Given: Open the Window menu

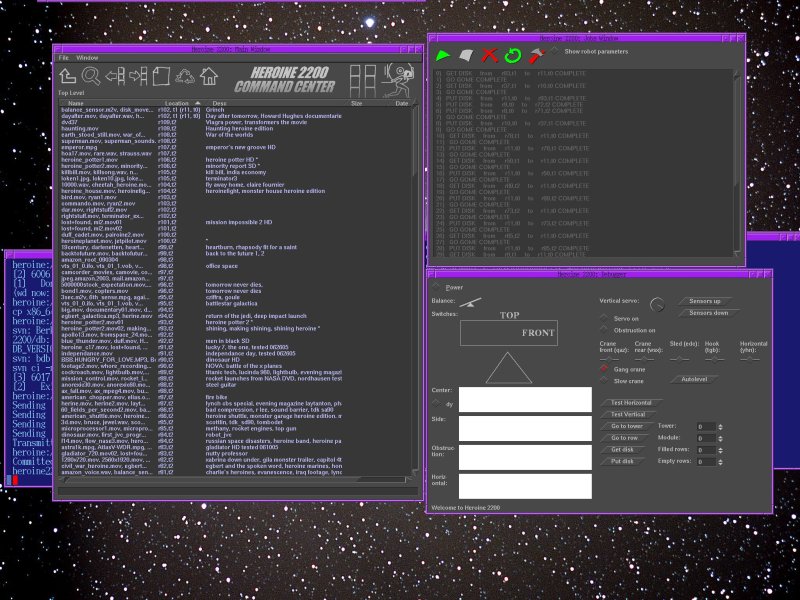Looking at the screenshot, I should click(x=87, y=57).
